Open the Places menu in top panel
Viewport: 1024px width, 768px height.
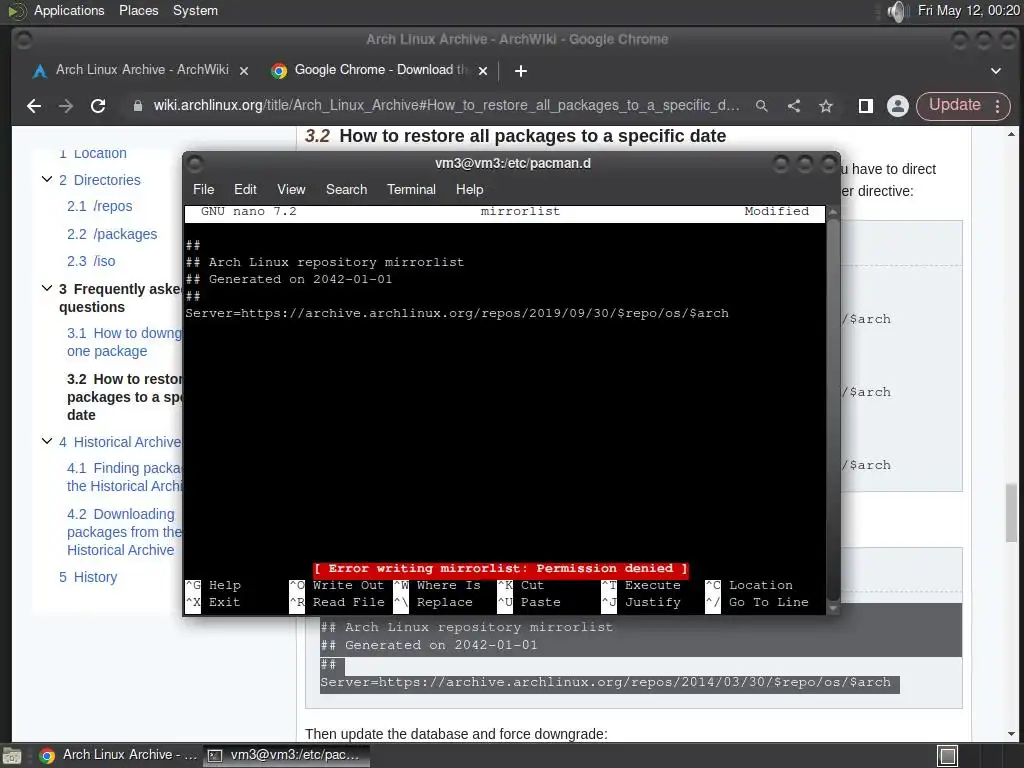(138, 10)
